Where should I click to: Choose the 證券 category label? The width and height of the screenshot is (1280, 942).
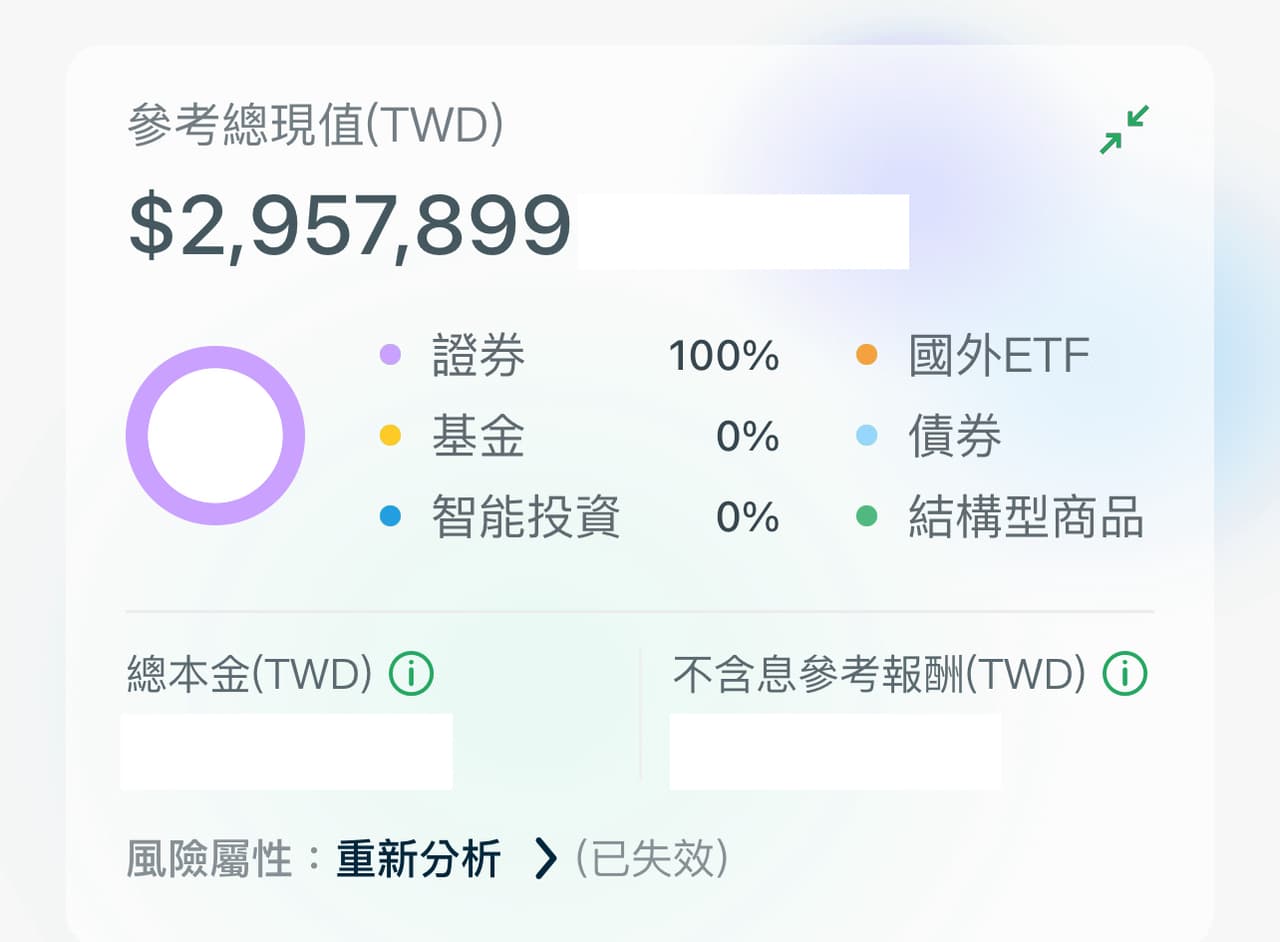pos(479,355)
